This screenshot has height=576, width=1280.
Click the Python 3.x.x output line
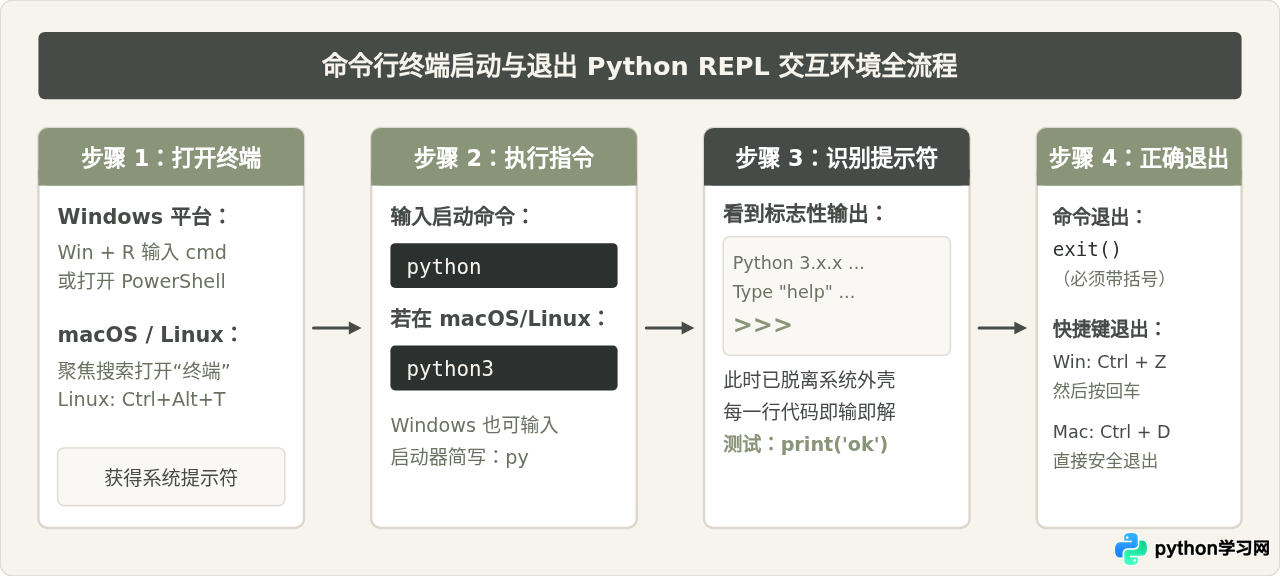tap(799, 263)
